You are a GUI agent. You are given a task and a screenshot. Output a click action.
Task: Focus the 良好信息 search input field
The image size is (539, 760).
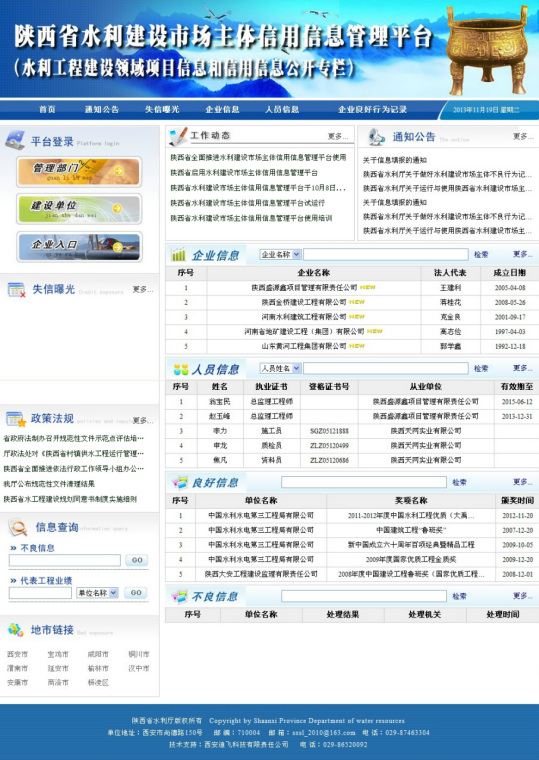[364, 482]
